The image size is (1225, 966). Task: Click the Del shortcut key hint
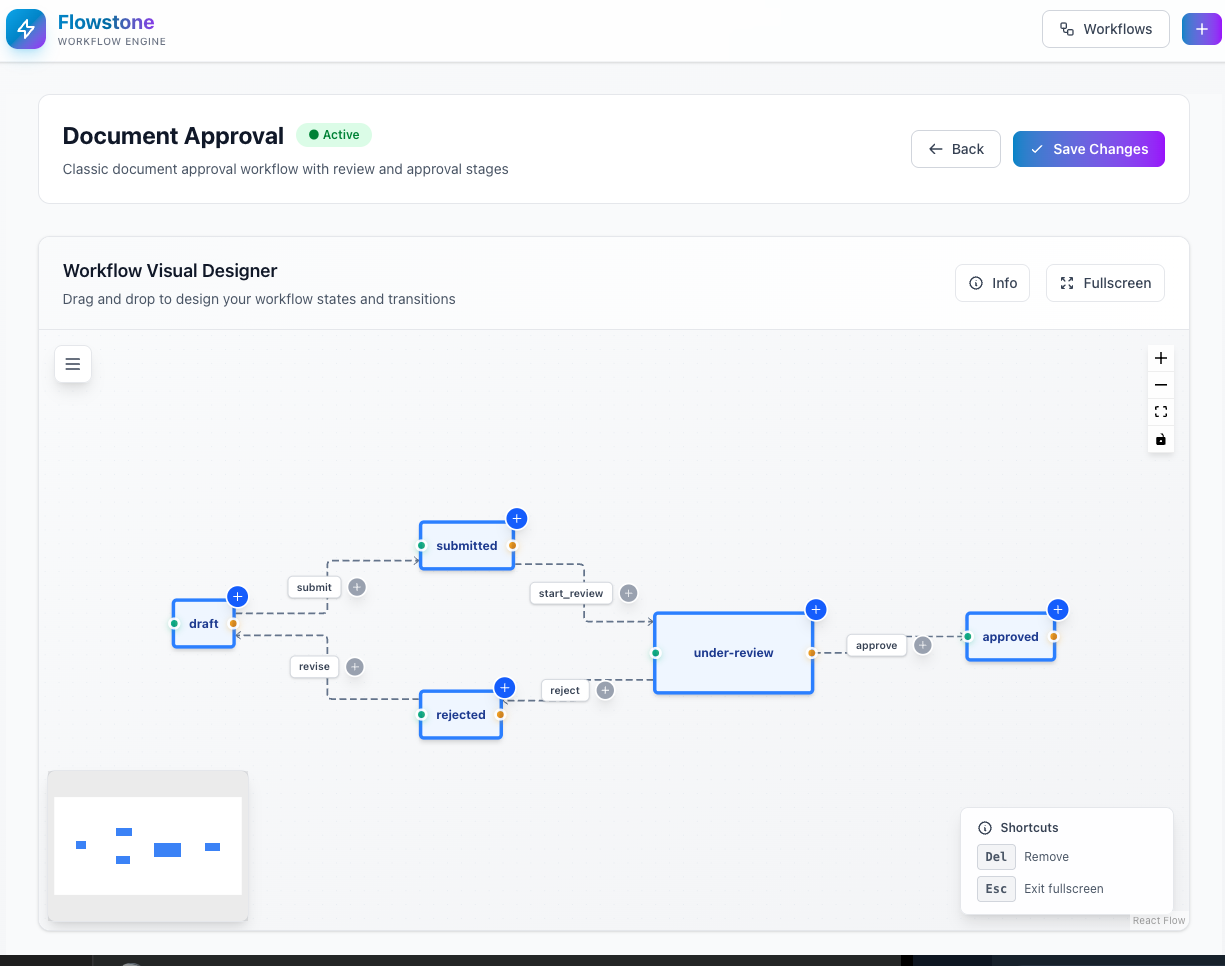coord(996,857)
